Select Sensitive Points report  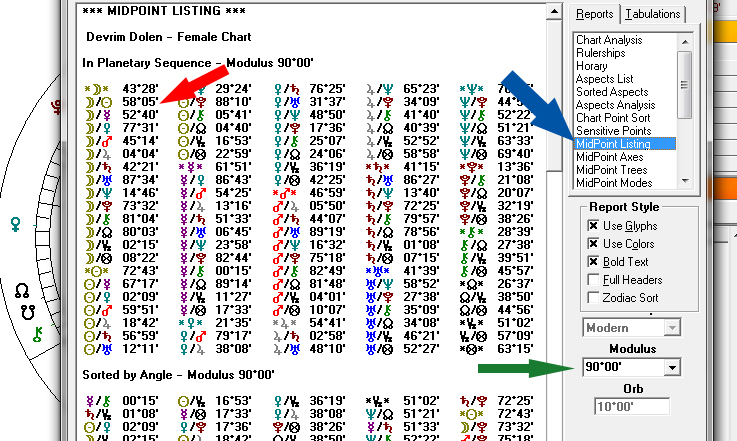coord(613,131)
